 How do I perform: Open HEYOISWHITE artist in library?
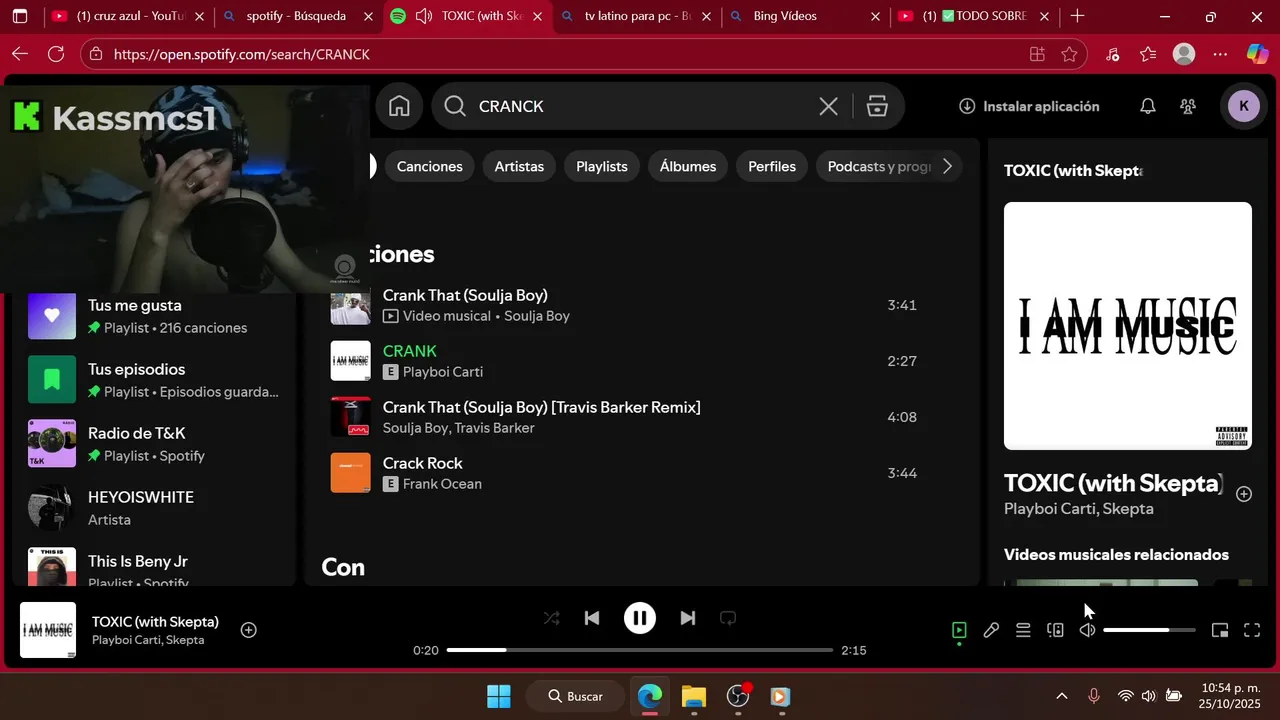pos(155,508)
